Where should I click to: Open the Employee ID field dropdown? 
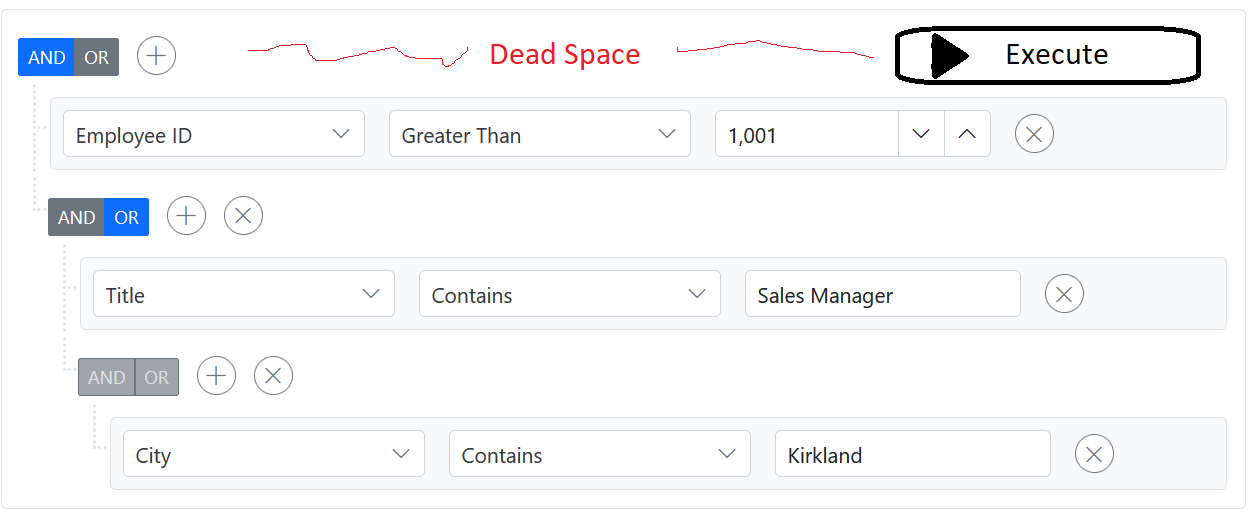click(x=213, y=134)
